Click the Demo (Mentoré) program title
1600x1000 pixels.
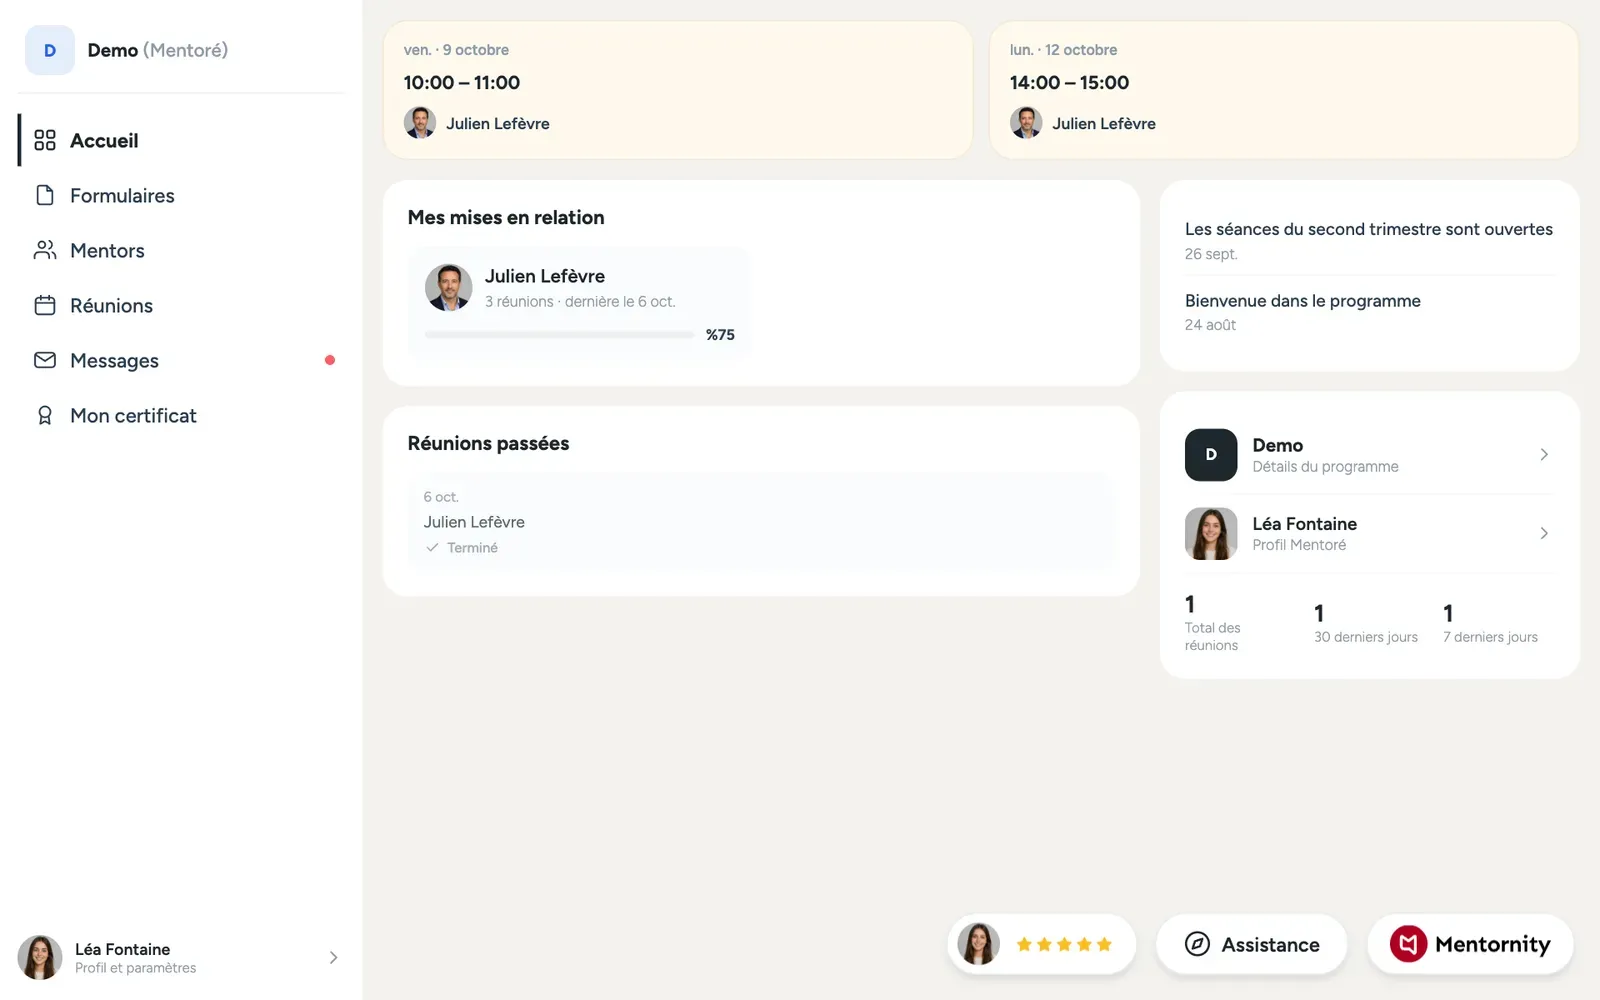pyautogui.click(x=157, y=50)
